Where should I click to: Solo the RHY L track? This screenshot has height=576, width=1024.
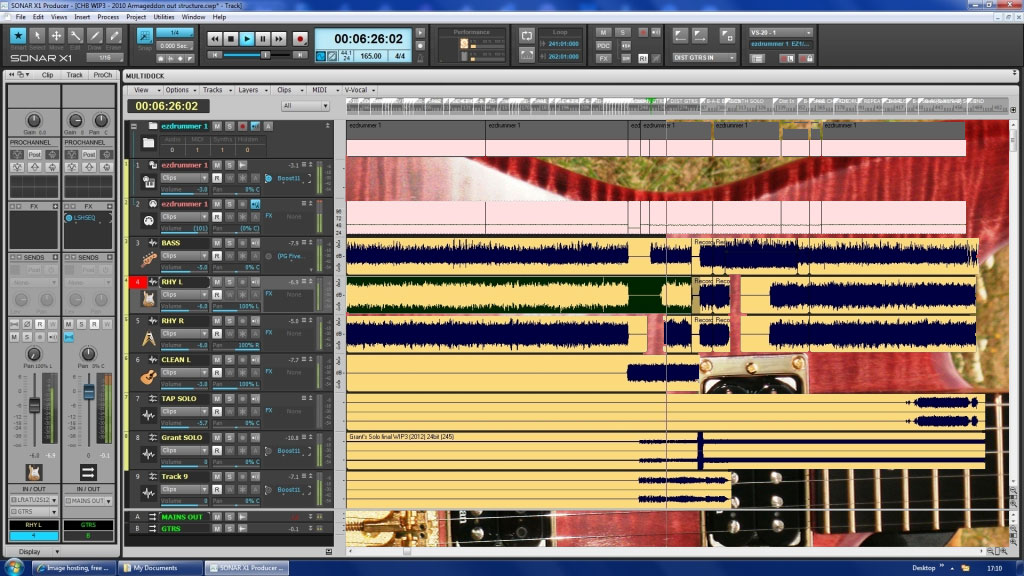point(229,282)
